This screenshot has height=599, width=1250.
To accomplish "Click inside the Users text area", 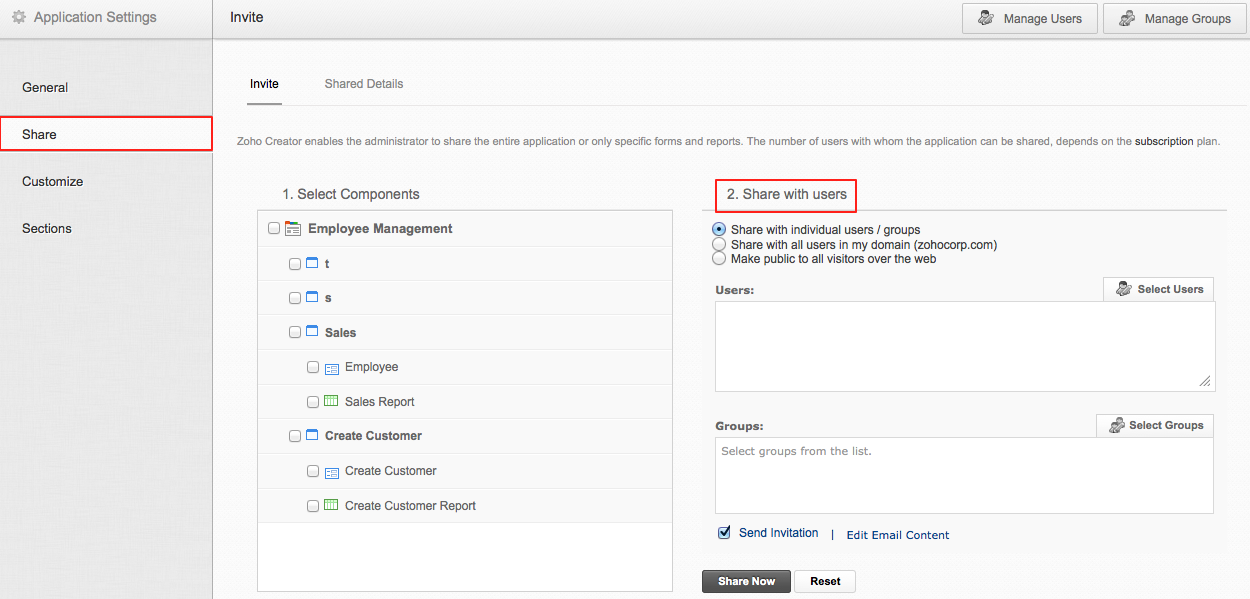I will click(x=963, y=345).
